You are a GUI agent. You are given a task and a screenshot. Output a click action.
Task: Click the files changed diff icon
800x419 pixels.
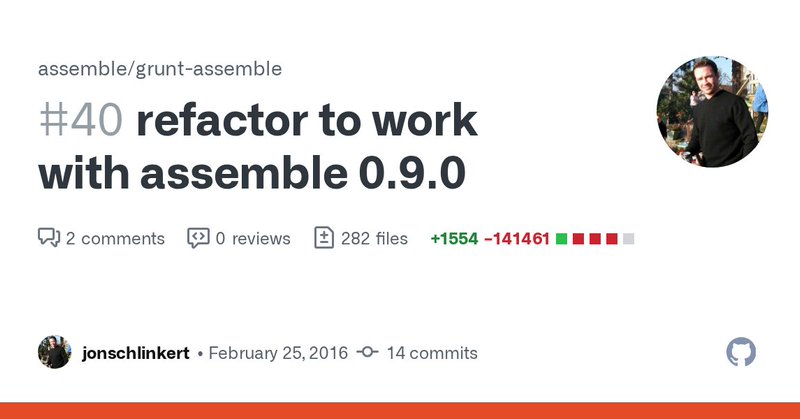pyautogui.click(x=324, y=238)
